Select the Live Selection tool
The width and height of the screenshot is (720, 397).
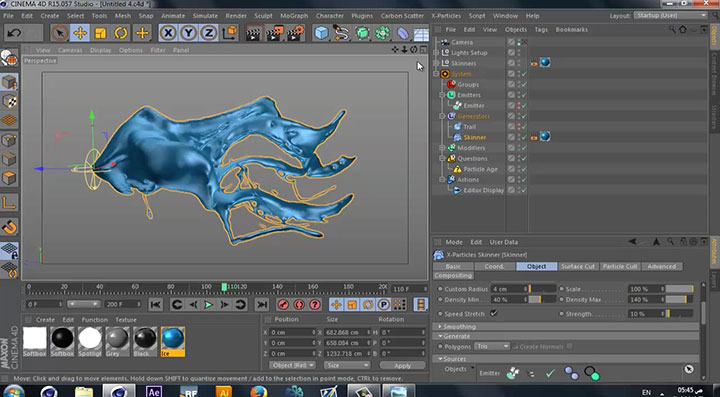click(59, 33)
